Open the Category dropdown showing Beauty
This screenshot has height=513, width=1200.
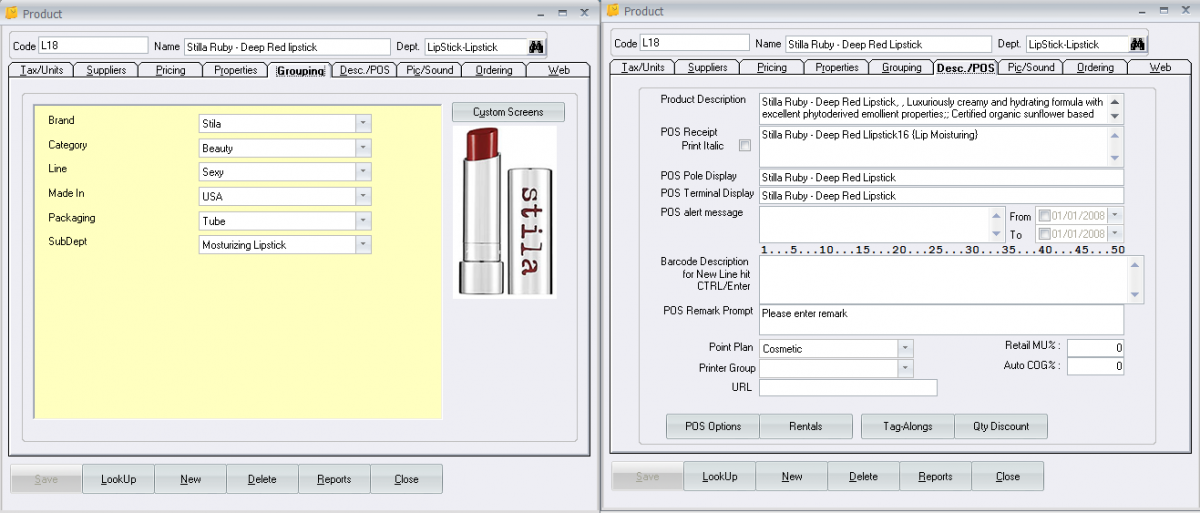click(x=364, y=148)
